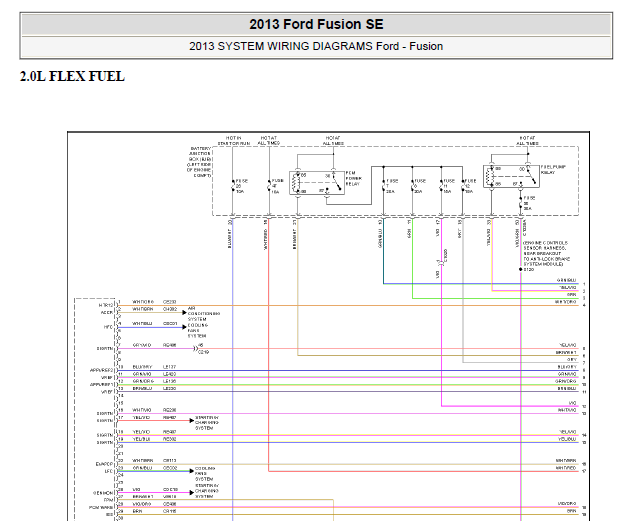Click the S120 splice dot

[x=521, y=270]
